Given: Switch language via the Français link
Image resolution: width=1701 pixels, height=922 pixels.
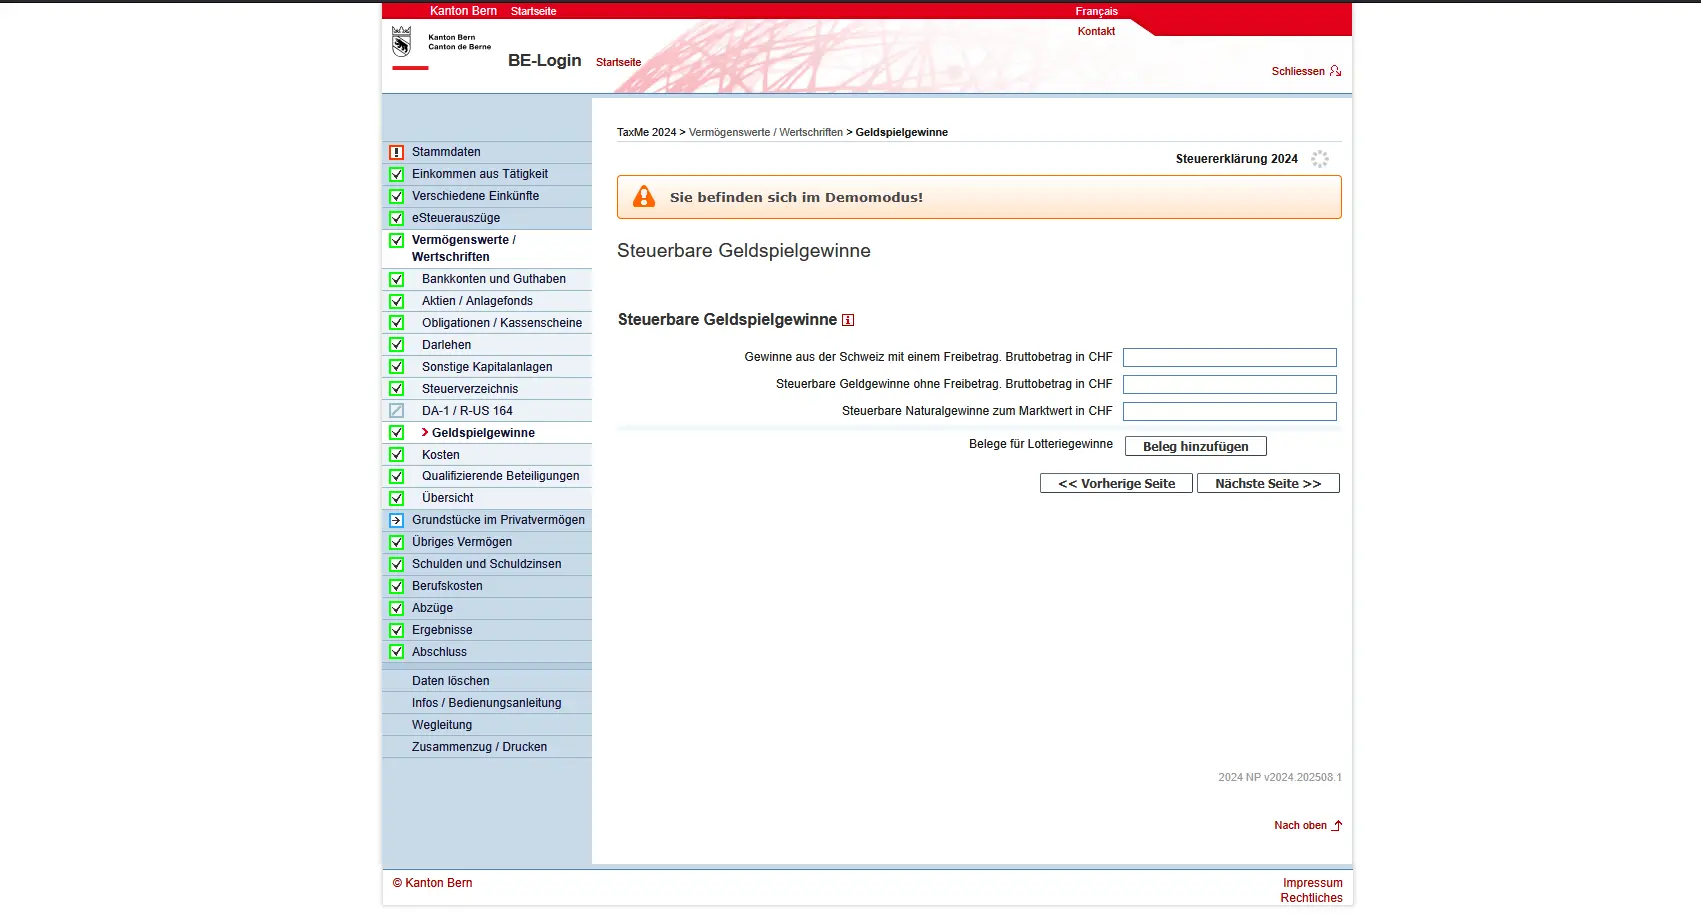Looking at the screenshot, I should (1096, 11).
